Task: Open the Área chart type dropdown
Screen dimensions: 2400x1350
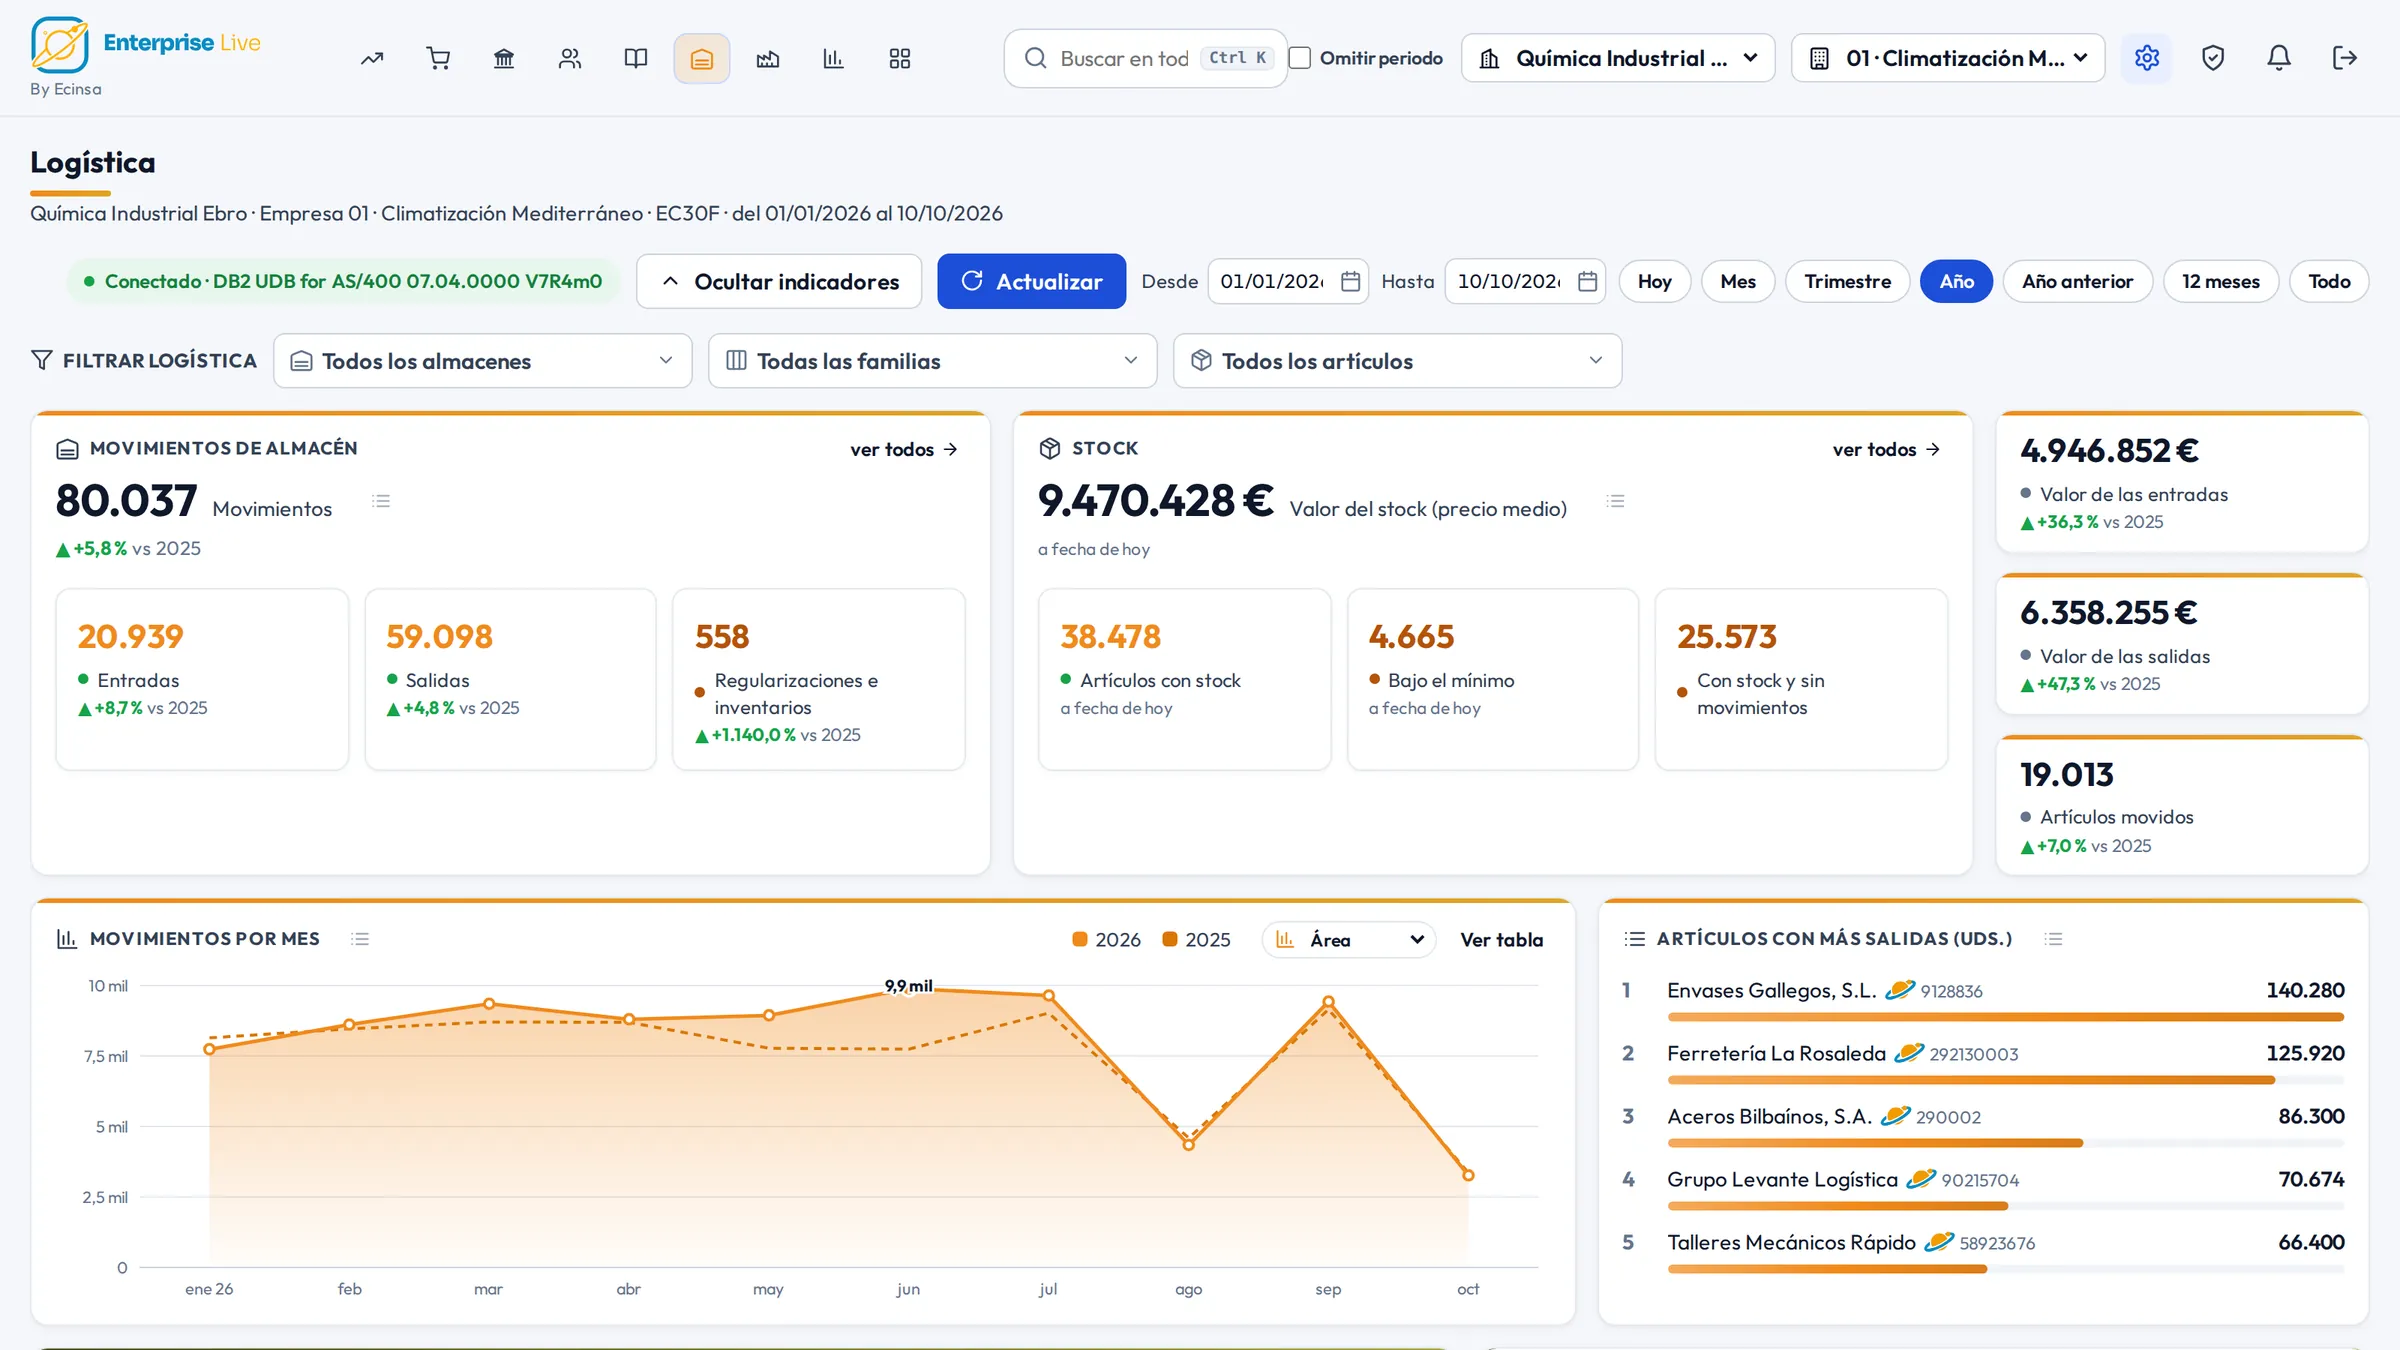Action: pyautogui.click(x=1349, y=940)
